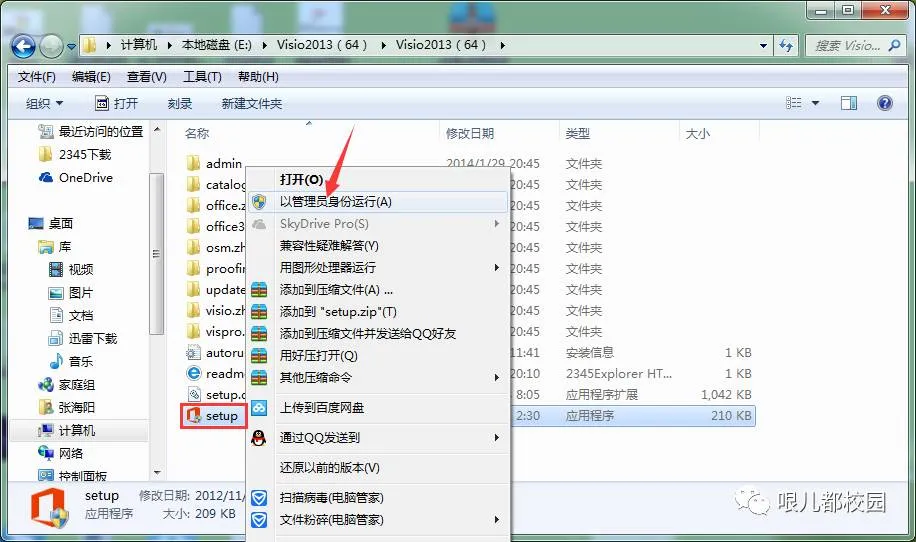Open the 查看(V) menu
The width and height of the screenshot is (916, 542).
147,77
